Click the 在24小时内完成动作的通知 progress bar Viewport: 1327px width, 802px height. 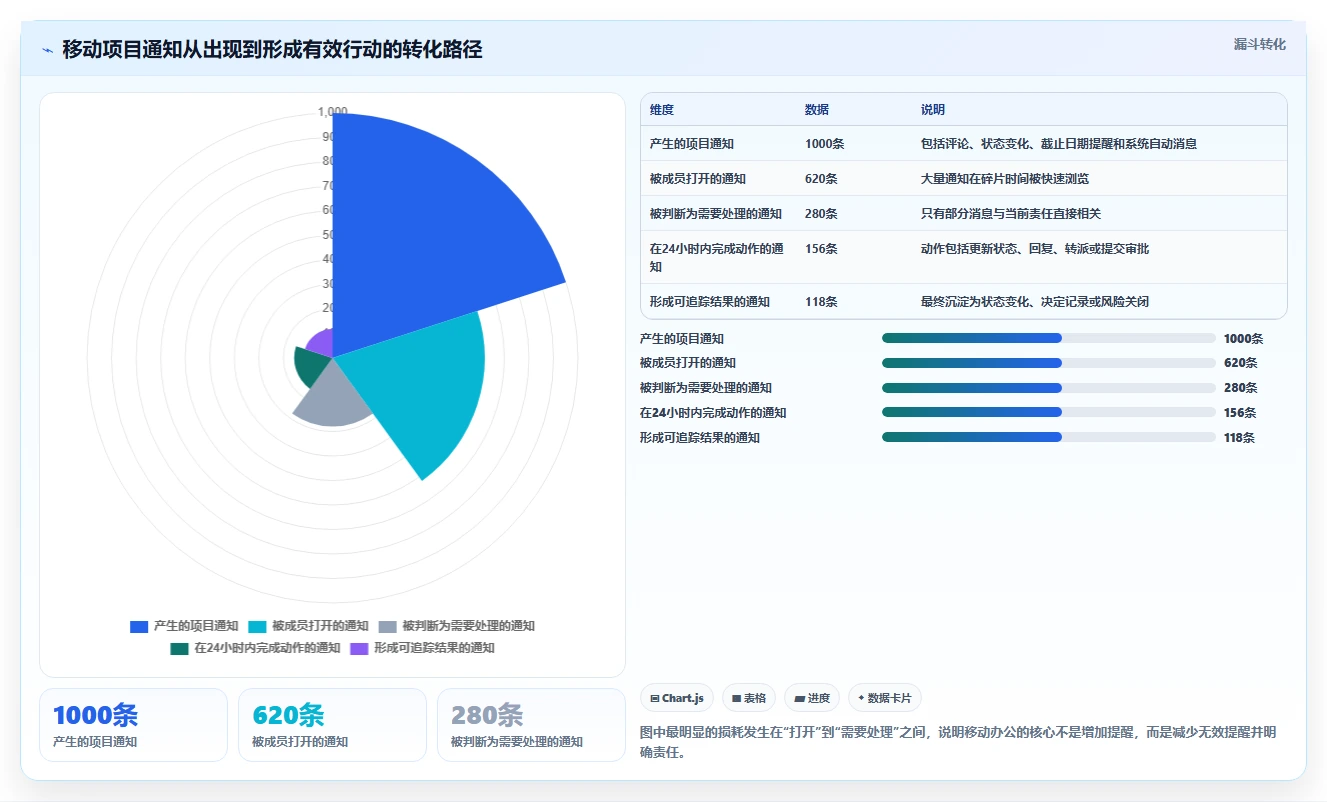coord(1049,412)
